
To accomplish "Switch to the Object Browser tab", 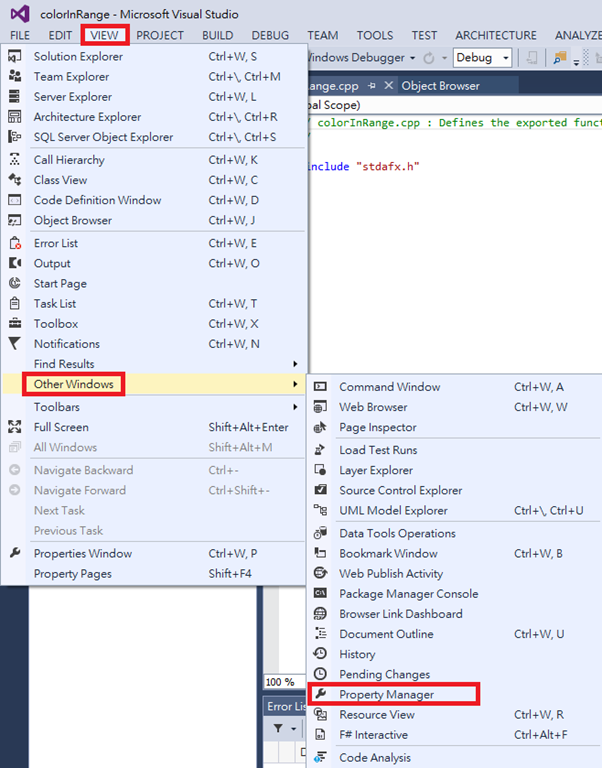I will 440,86.
